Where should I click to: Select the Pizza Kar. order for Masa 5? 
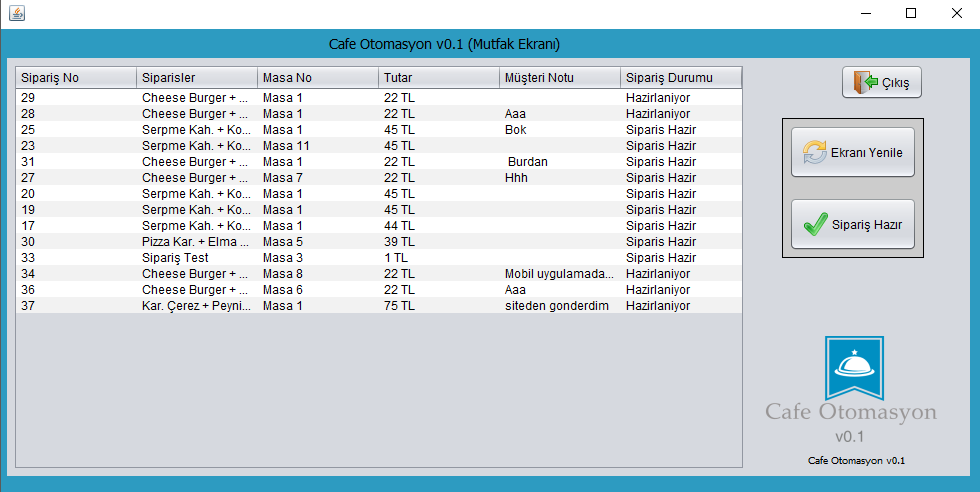tap(195, 242)
